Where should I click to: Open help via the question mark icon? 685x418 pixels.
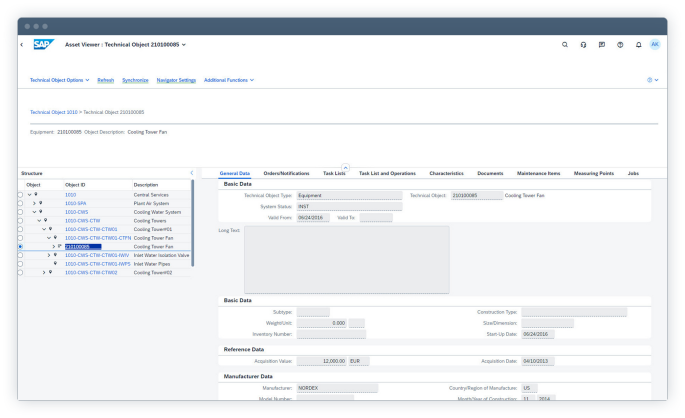(x=620, y=45)
